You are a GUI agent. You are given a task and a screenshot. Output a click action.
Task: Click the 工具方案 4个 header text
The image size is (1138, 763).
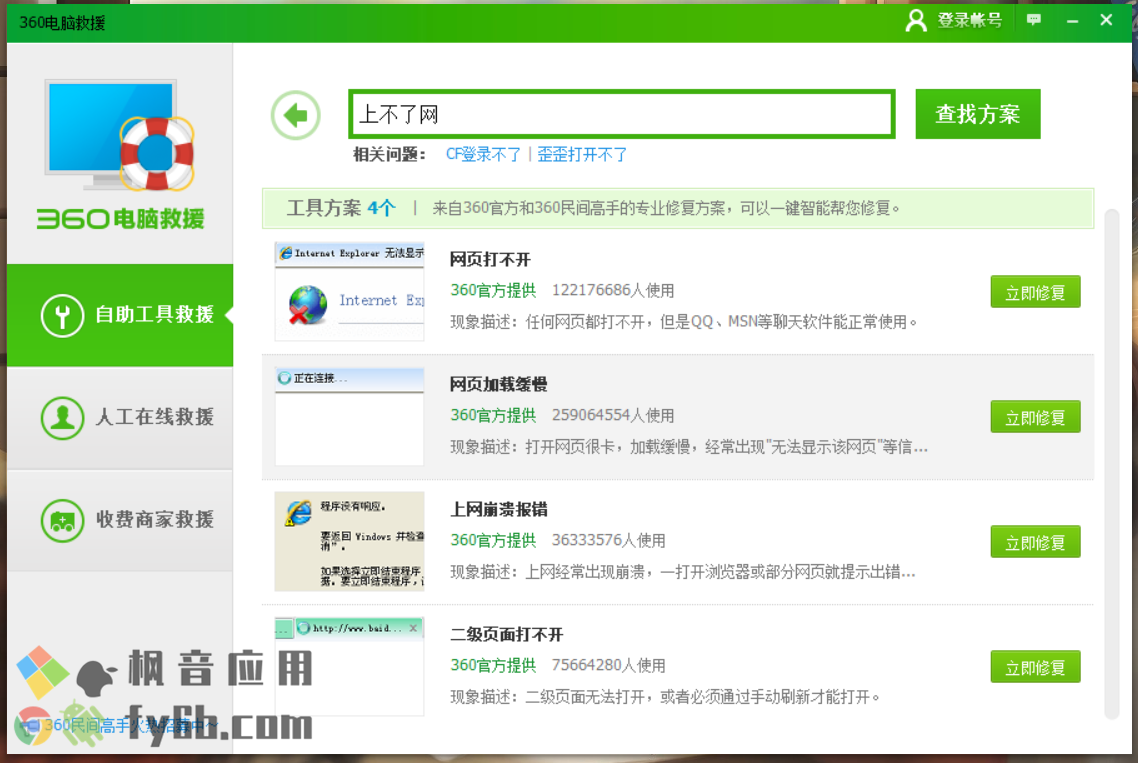pyautogui.click(x=341, y=208)
